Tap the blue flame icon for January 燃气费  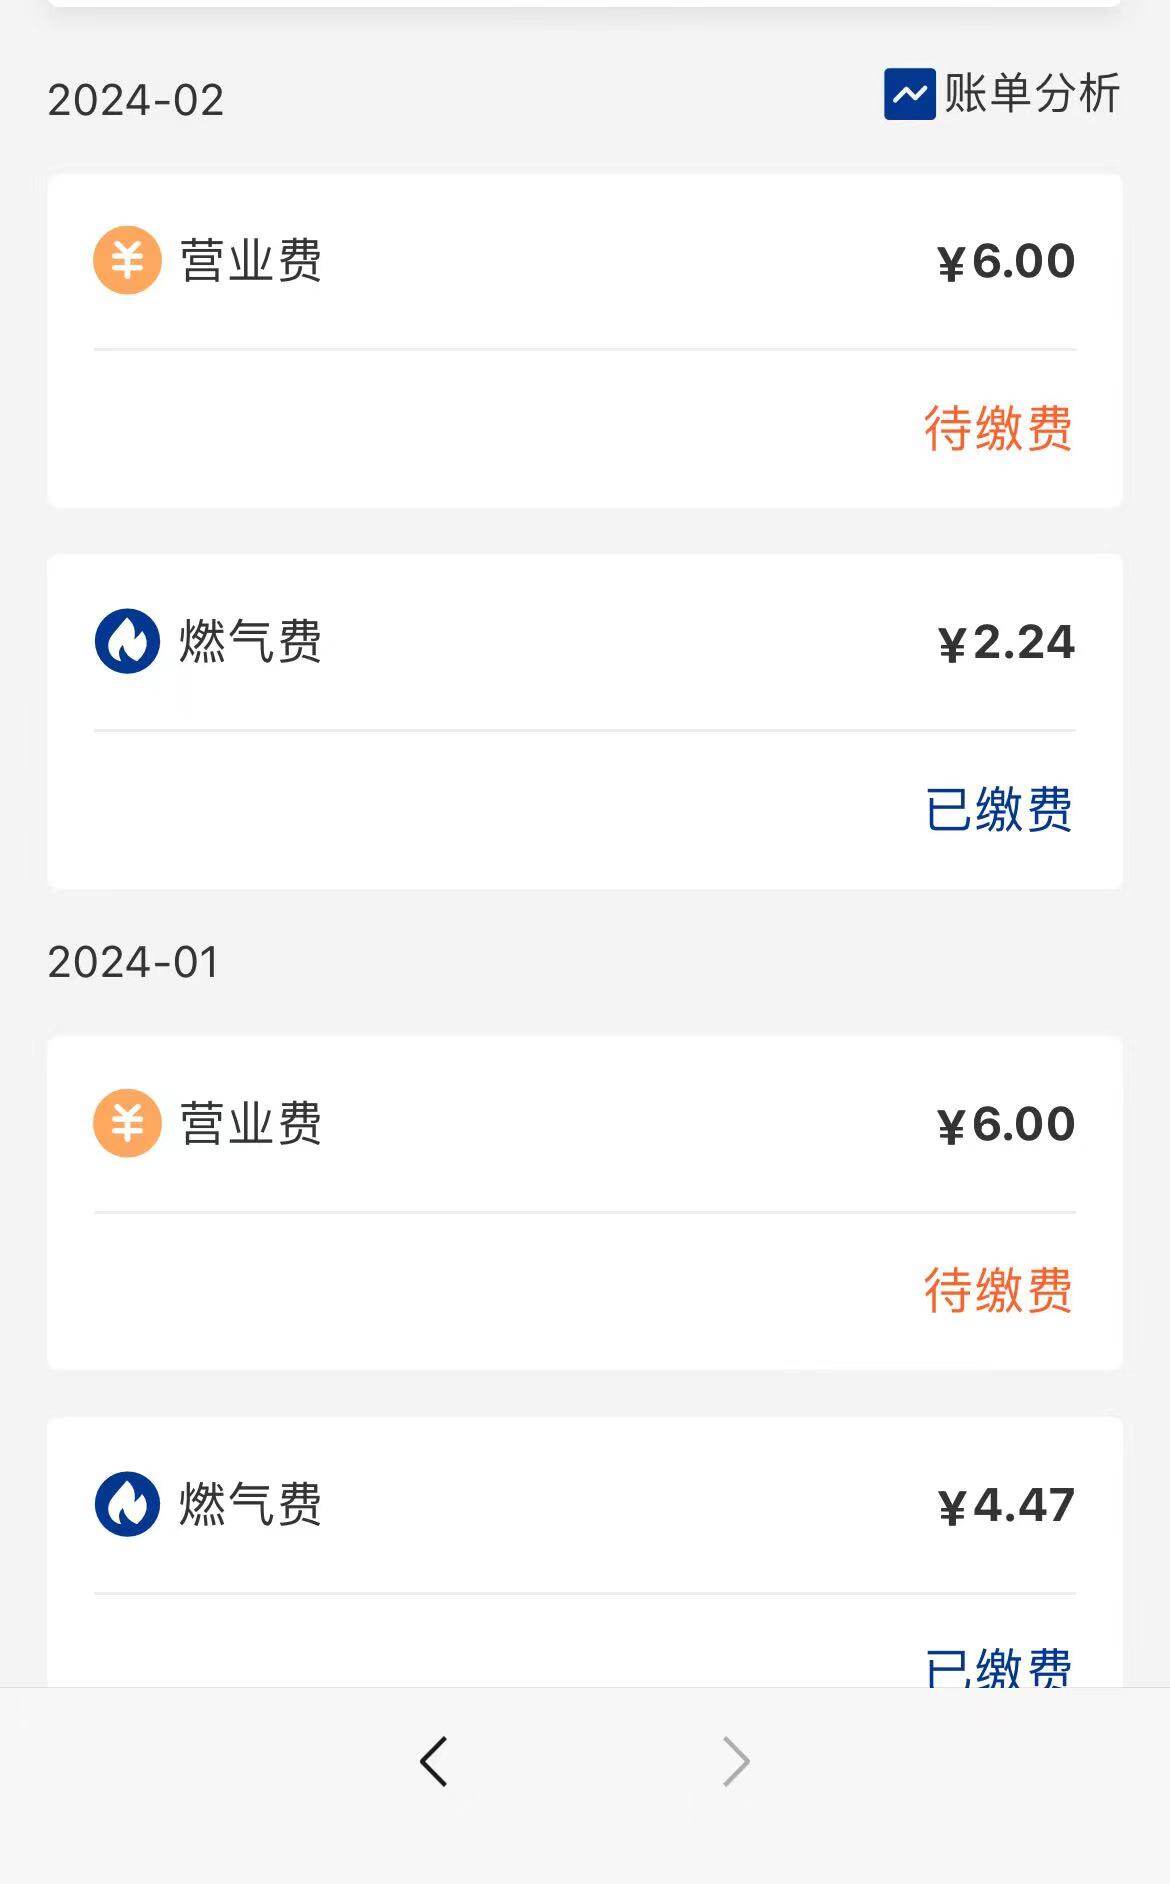click(x=127, y=1504)
